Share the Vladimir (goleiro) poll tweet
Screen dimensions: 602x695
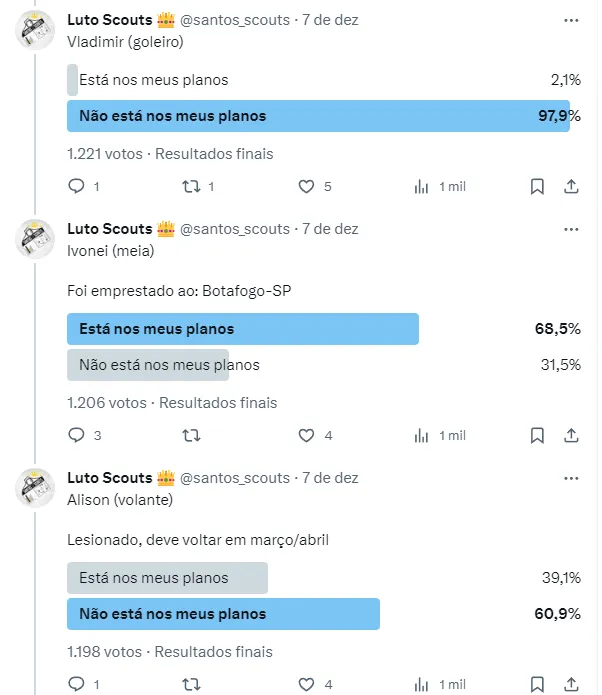click(x=571, y=187)
